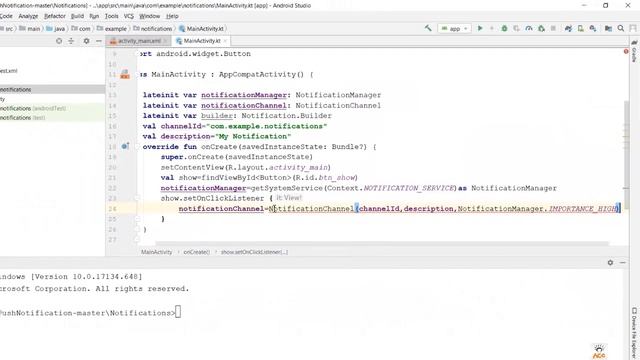Open the Tools menu
This screenshot has width=640, height=360.
[111, 16]
